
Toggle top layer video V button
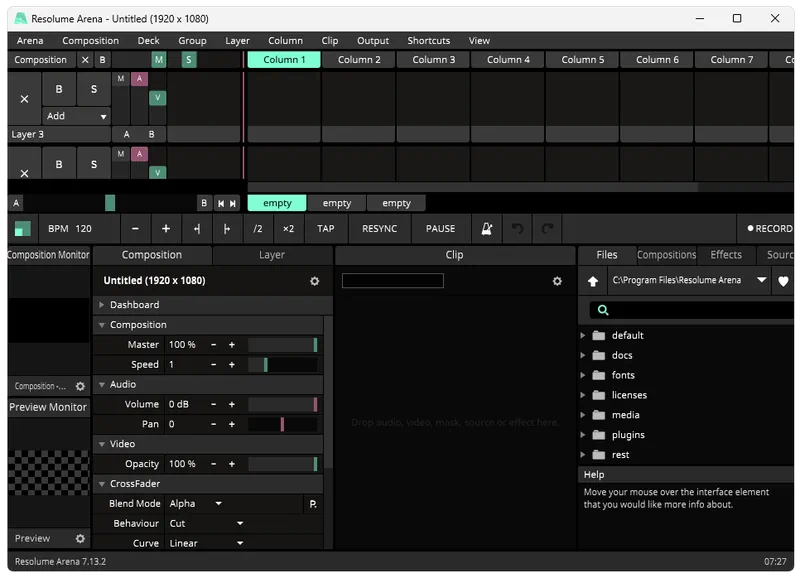click(x=158, y=97)
